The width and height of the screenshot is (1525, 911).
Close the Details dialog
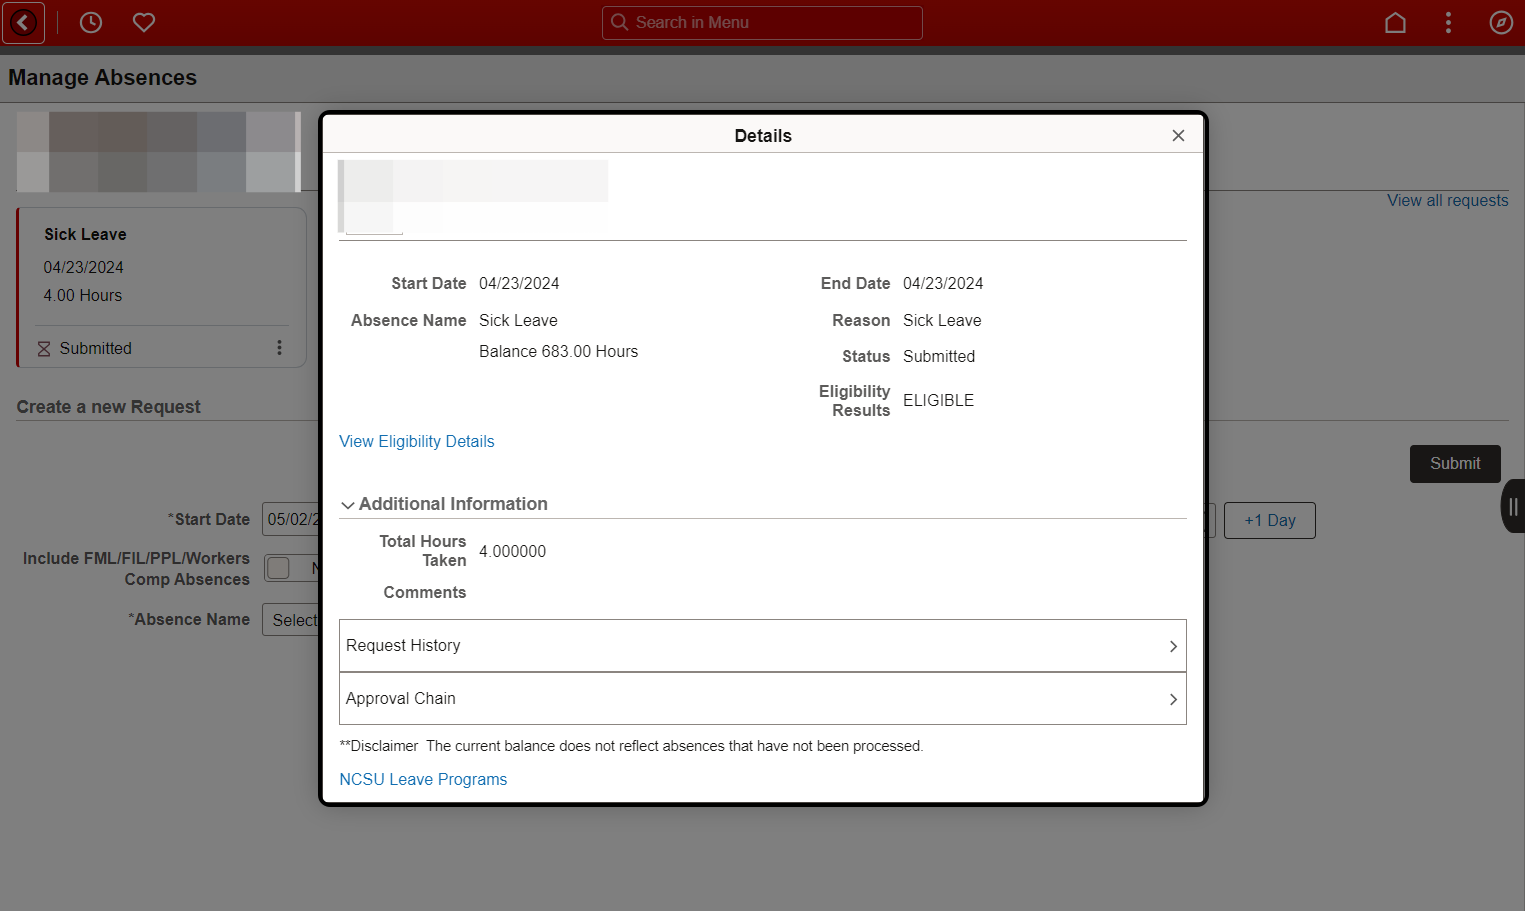coord(1178,135)
